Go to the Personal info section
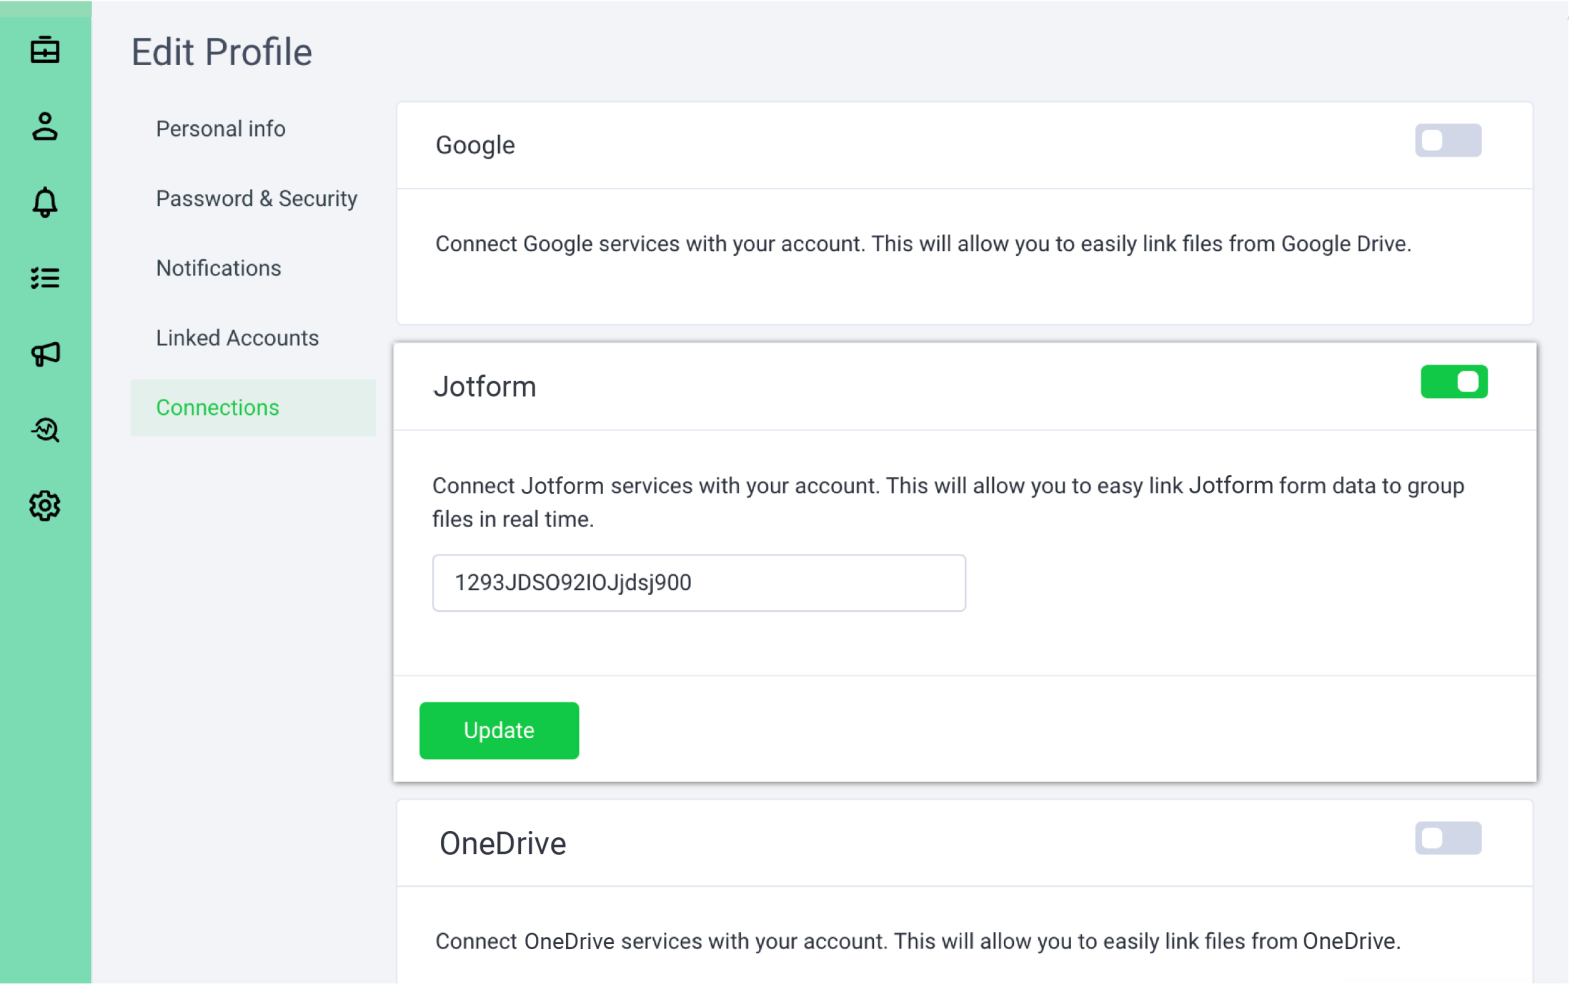The width and height of the screenshot is (1570, 984). click(x=220, y=129)
